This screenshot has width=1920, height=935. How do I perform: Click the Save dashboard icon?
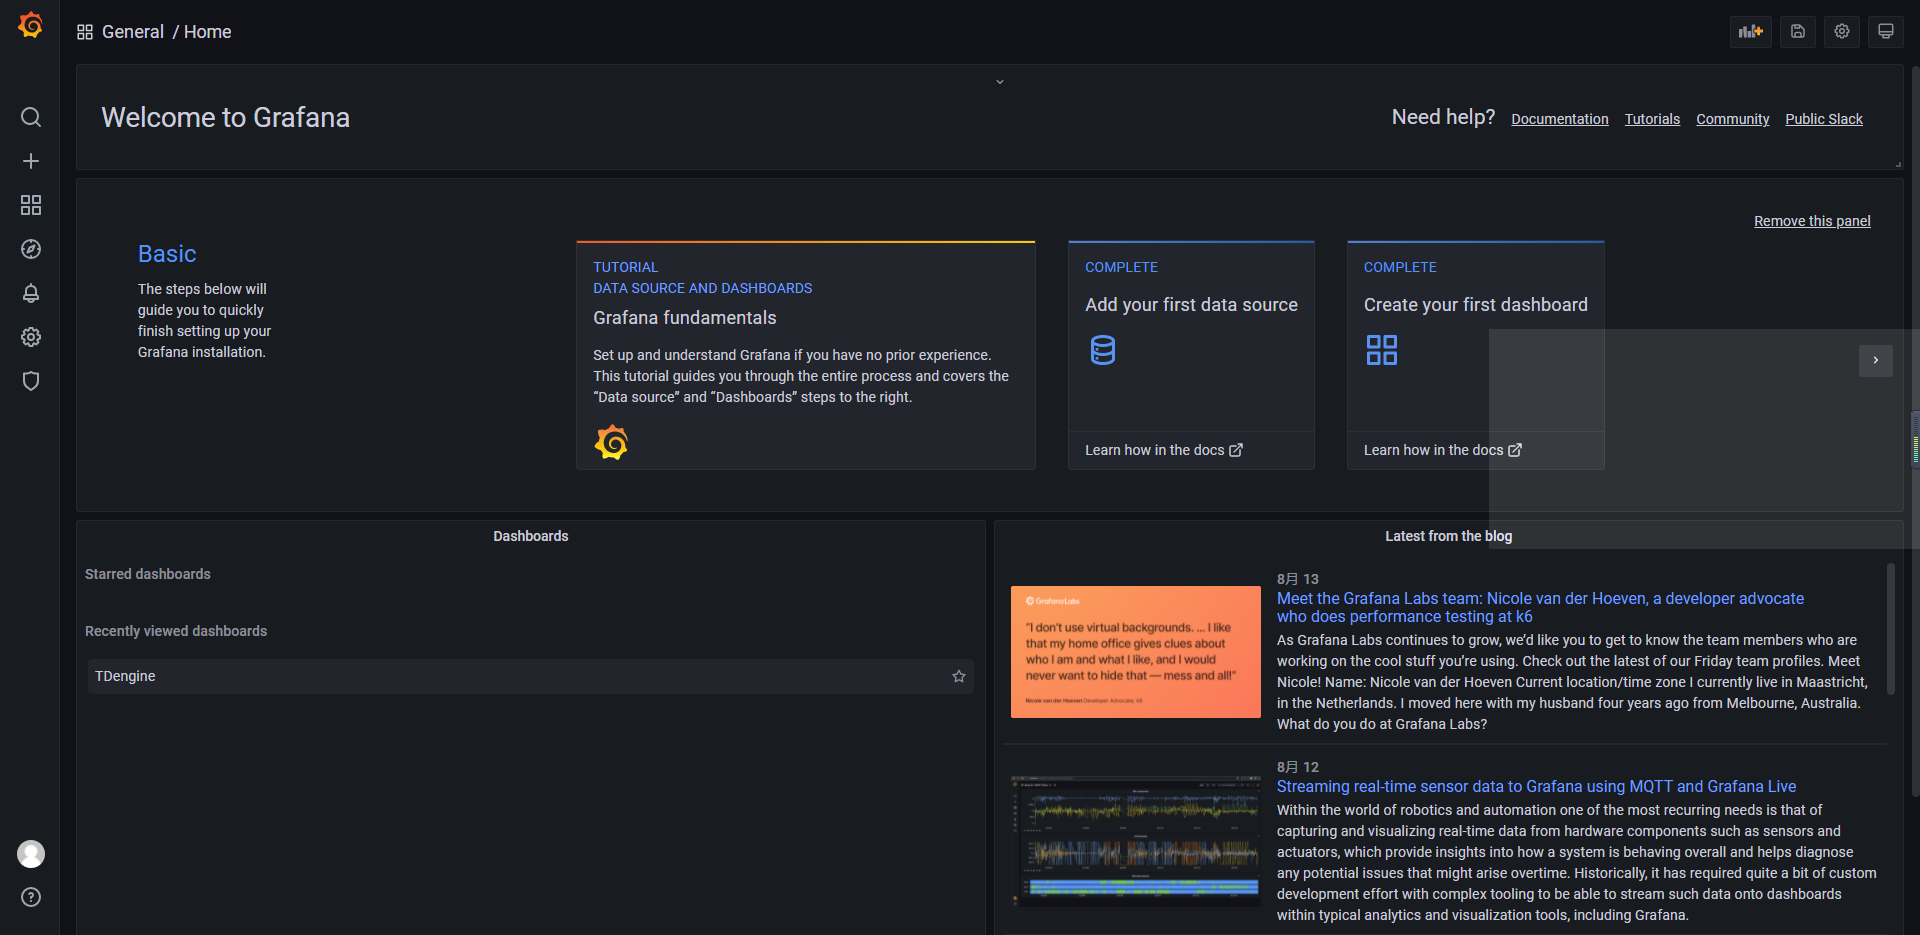click(x=1798, y=31)
